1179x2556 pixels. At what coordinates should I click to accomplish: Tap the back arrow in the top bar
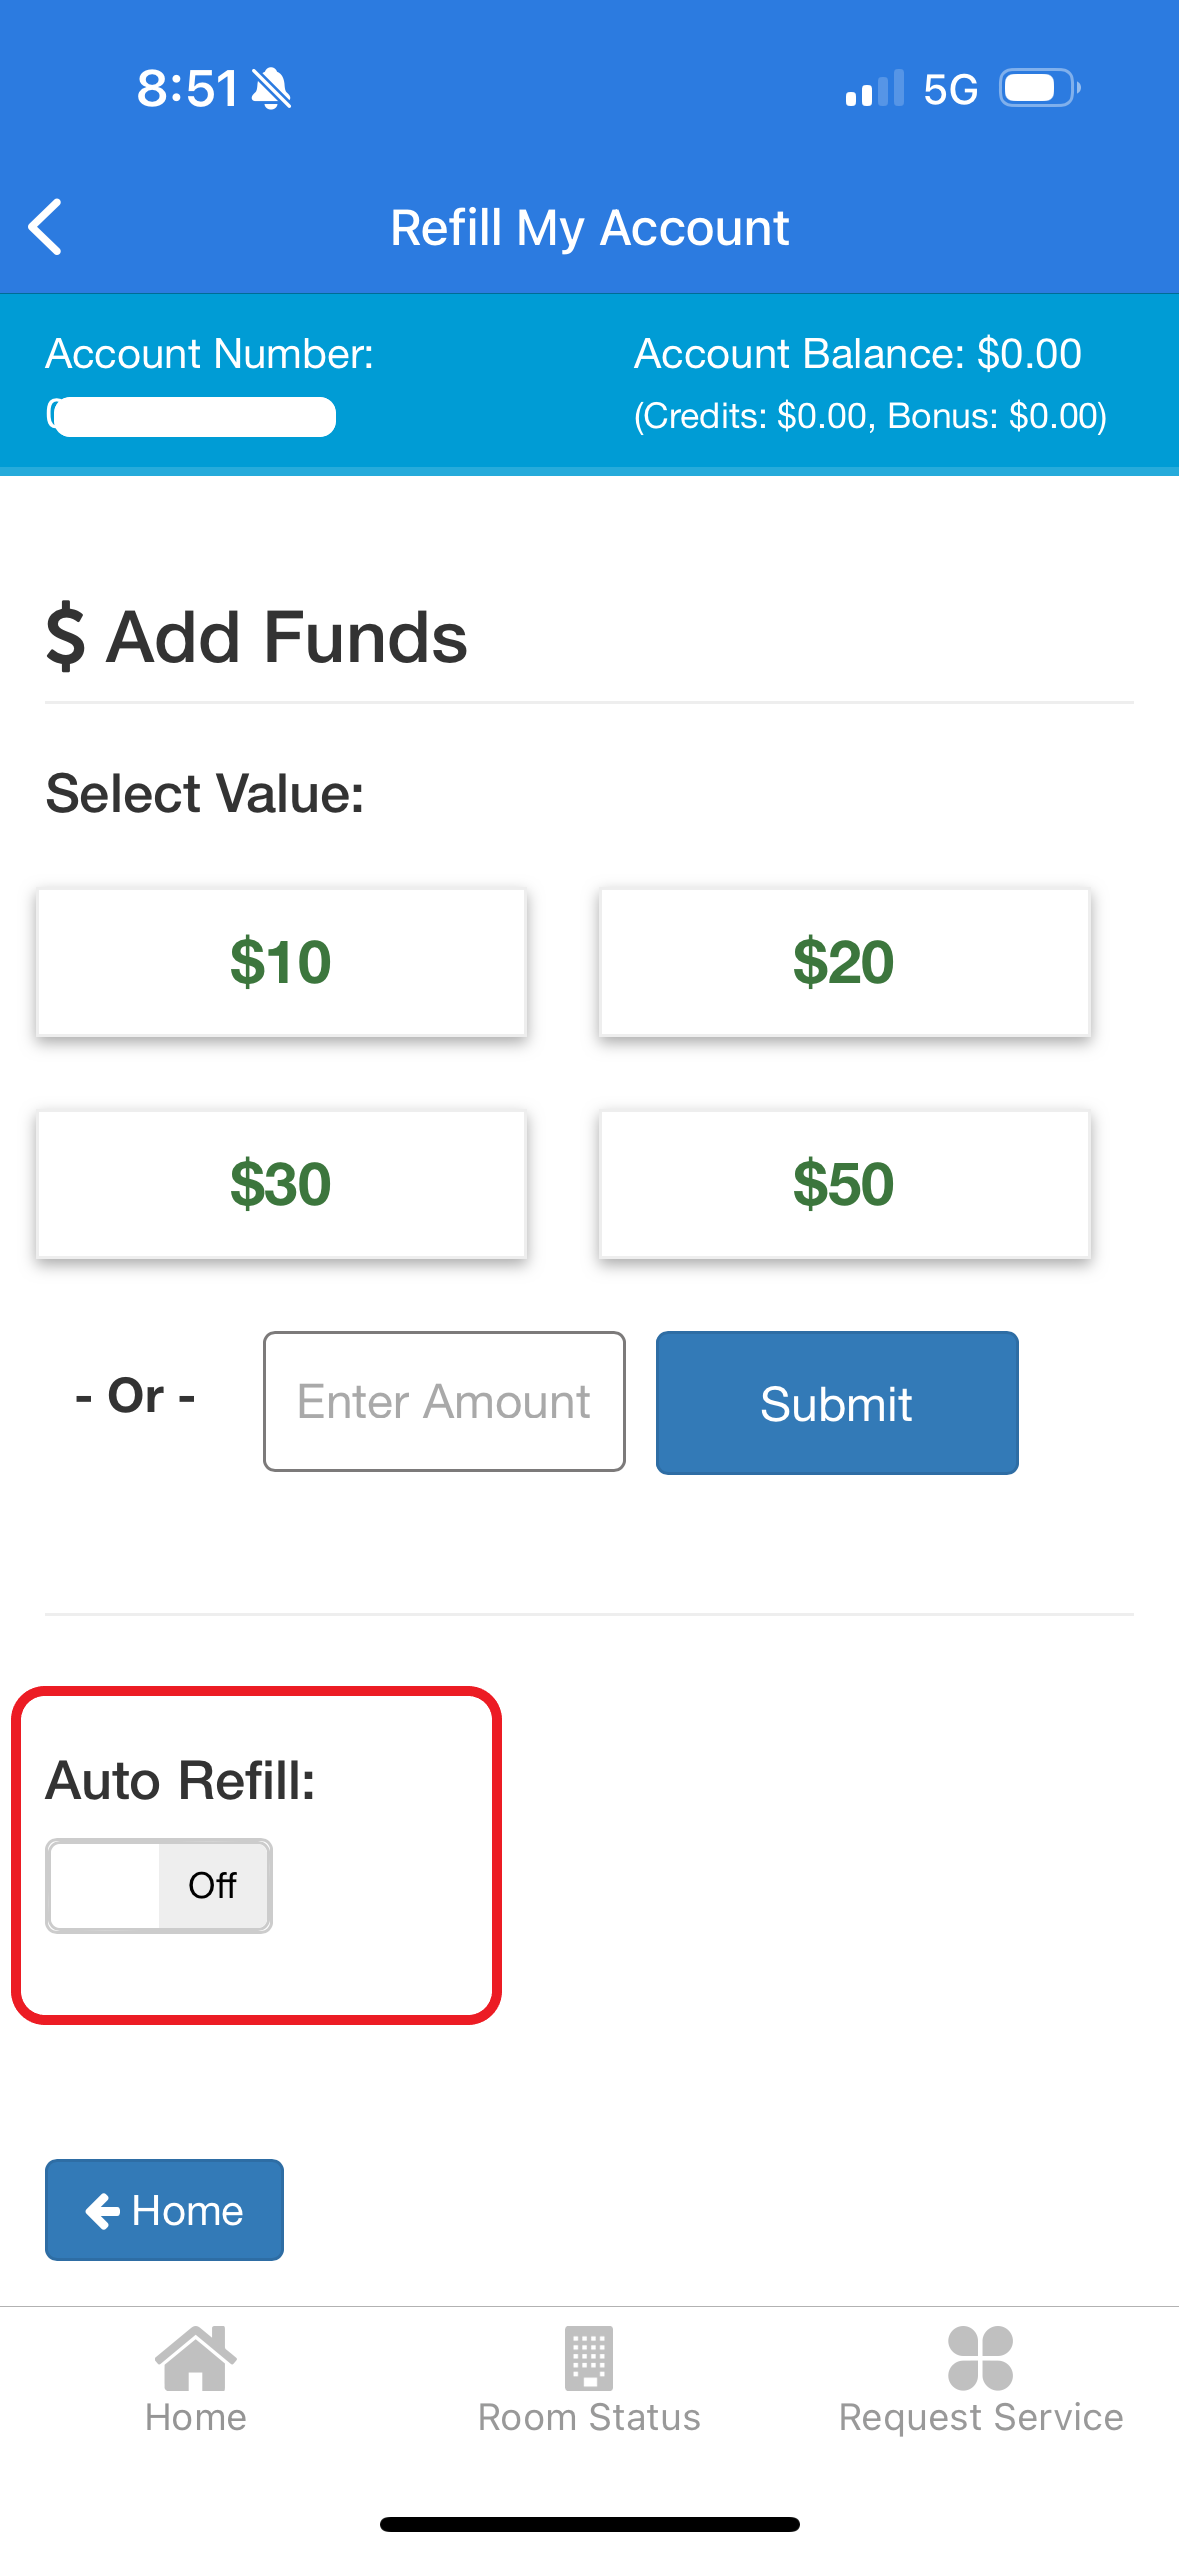(x=44, y=227)
